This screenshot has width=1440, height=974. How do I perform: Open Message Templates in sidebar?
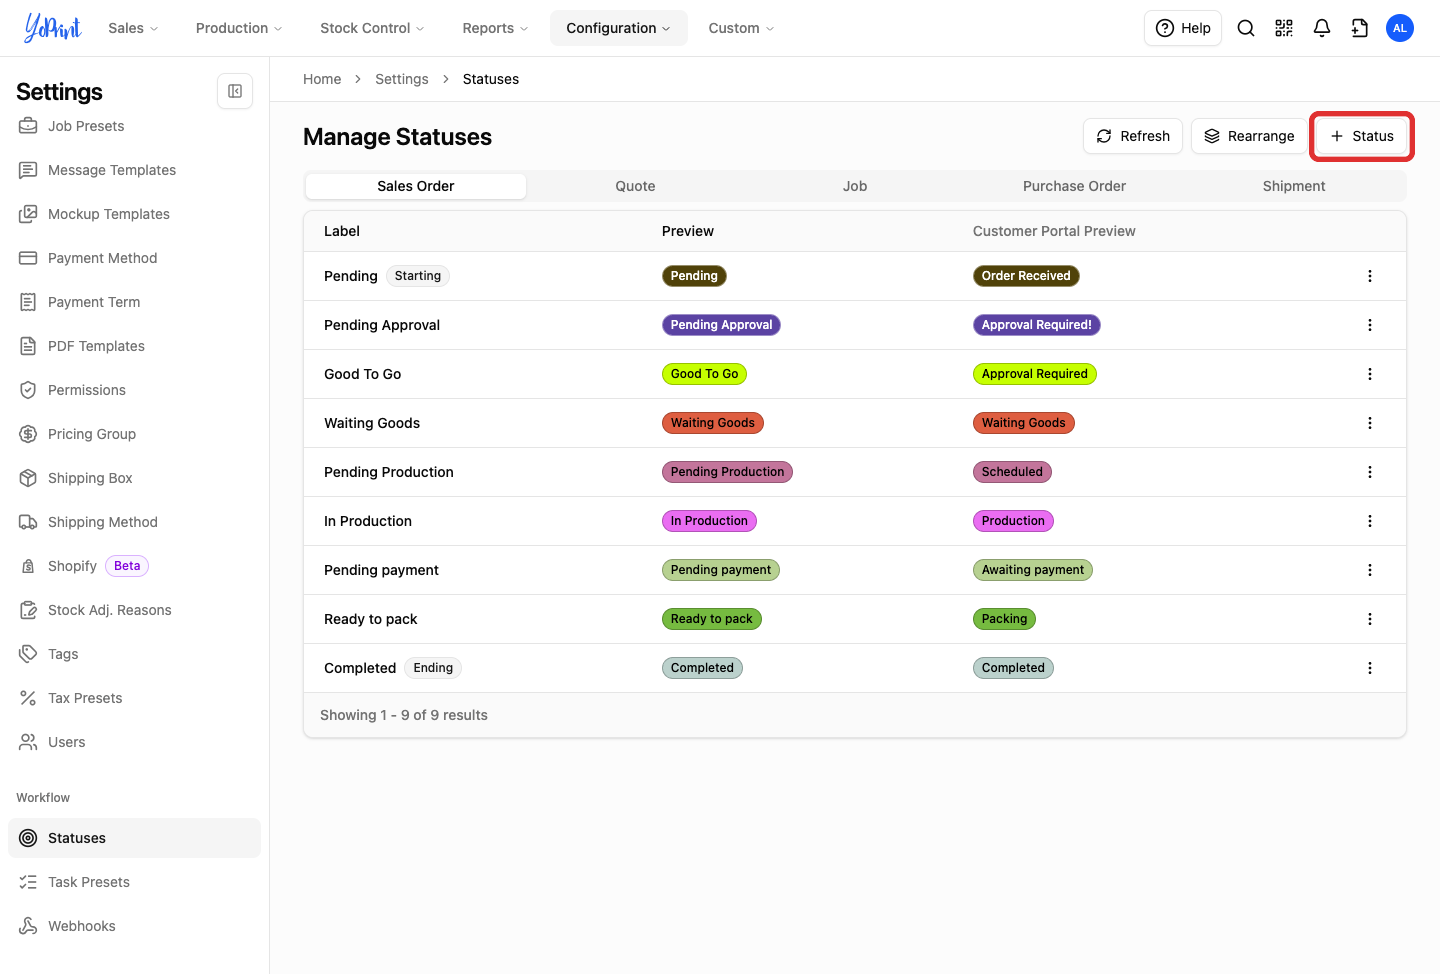[134, 170]
